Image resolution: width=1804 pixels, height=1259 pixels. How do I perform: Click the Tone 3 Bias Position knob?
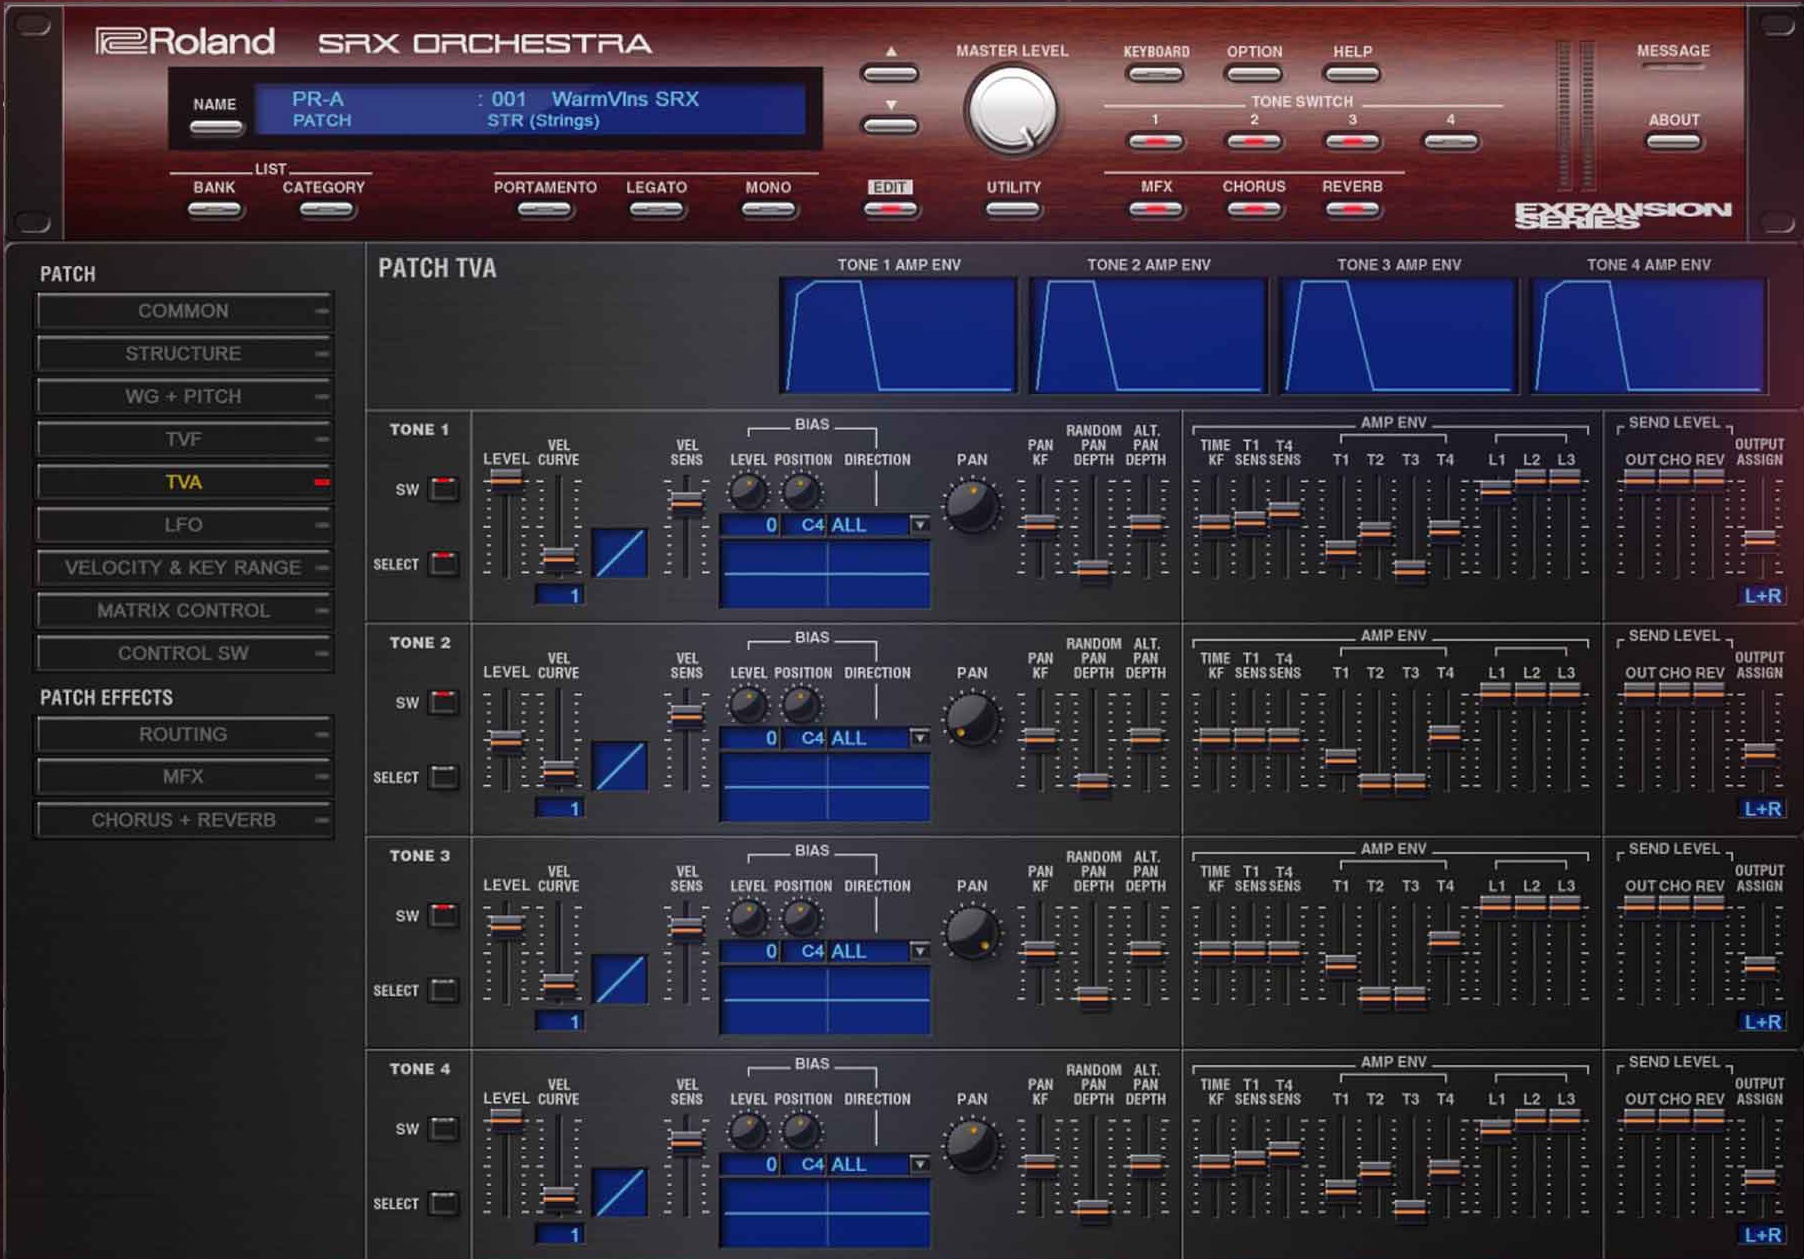pyautogui.click(x=800, y=917)
